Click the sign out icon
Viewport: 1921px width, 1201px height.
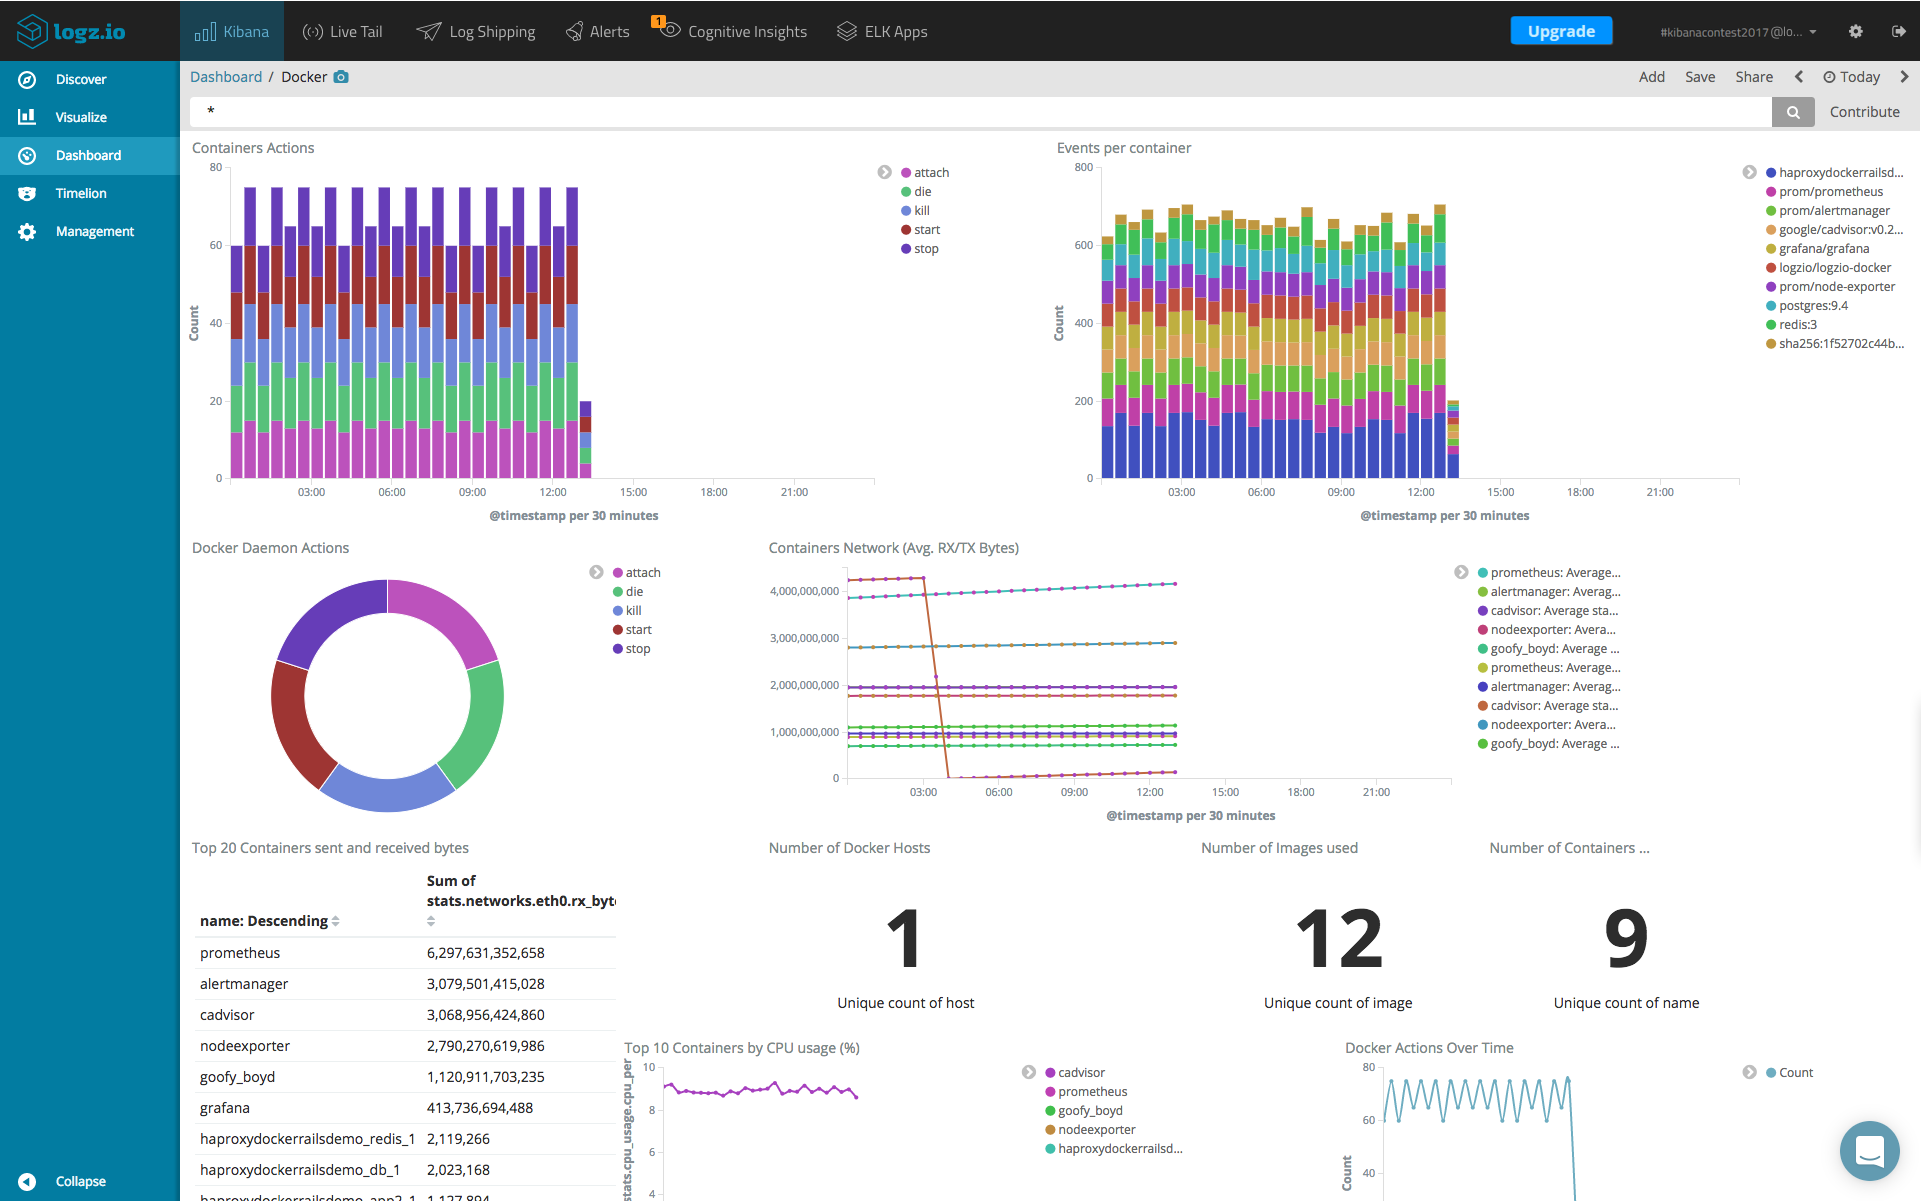point(1898,31)
